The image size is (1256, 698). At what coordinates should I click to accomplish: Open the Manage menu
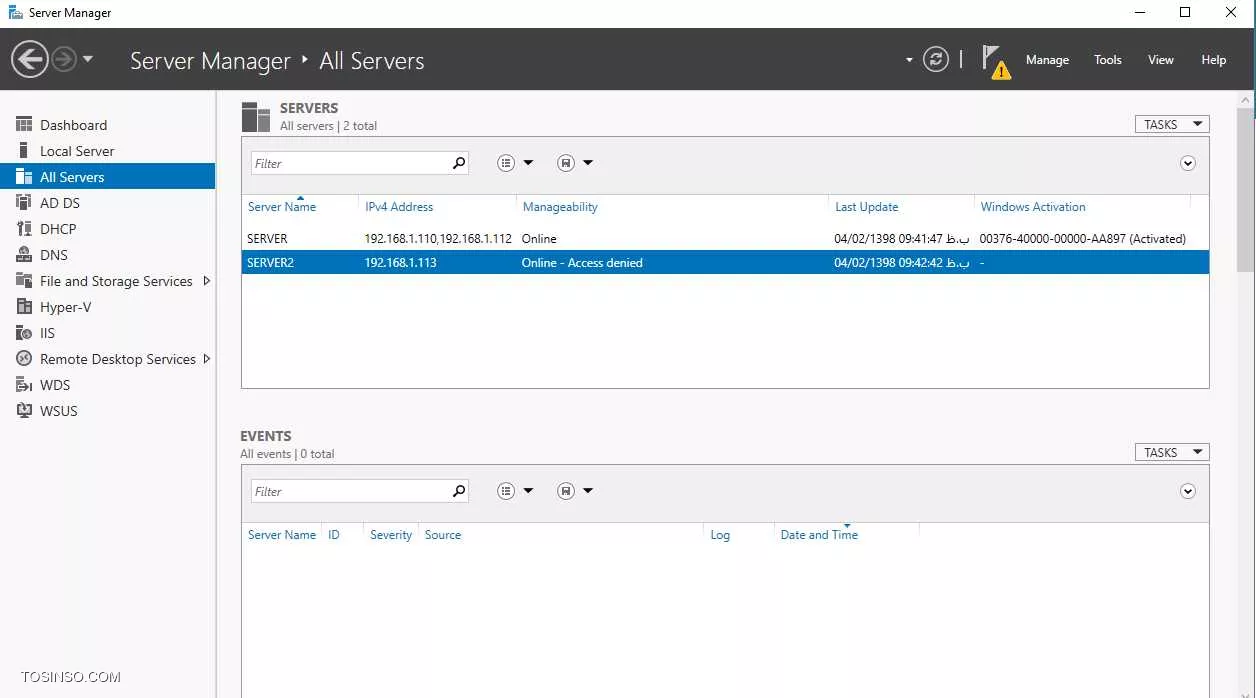tap(1047, 60)
